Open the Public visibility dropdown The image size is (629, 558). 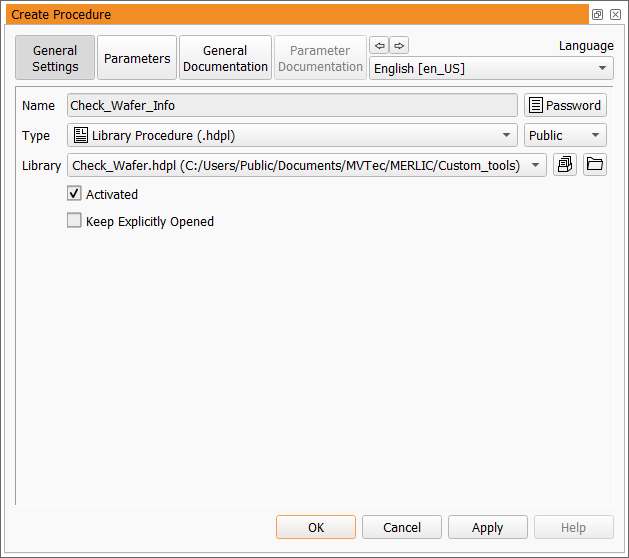point(565,136)
